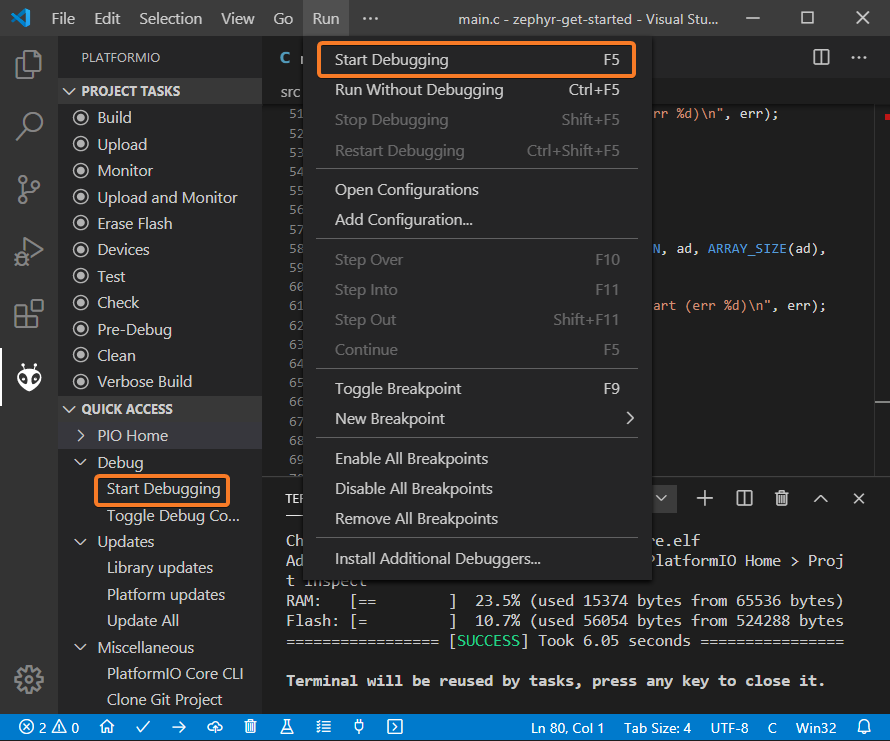Screen dimensions: 890x741
Task: Open the Extensions view in activity bar
Action: click(x=28, y=314)
